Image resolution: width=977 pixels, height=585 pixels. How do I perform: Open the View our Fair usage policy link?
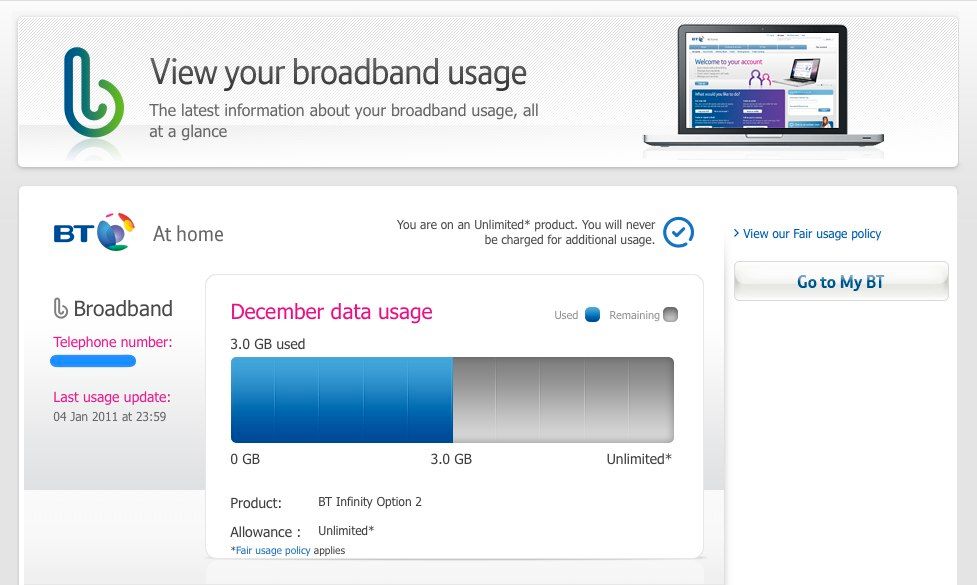point(812,234)
